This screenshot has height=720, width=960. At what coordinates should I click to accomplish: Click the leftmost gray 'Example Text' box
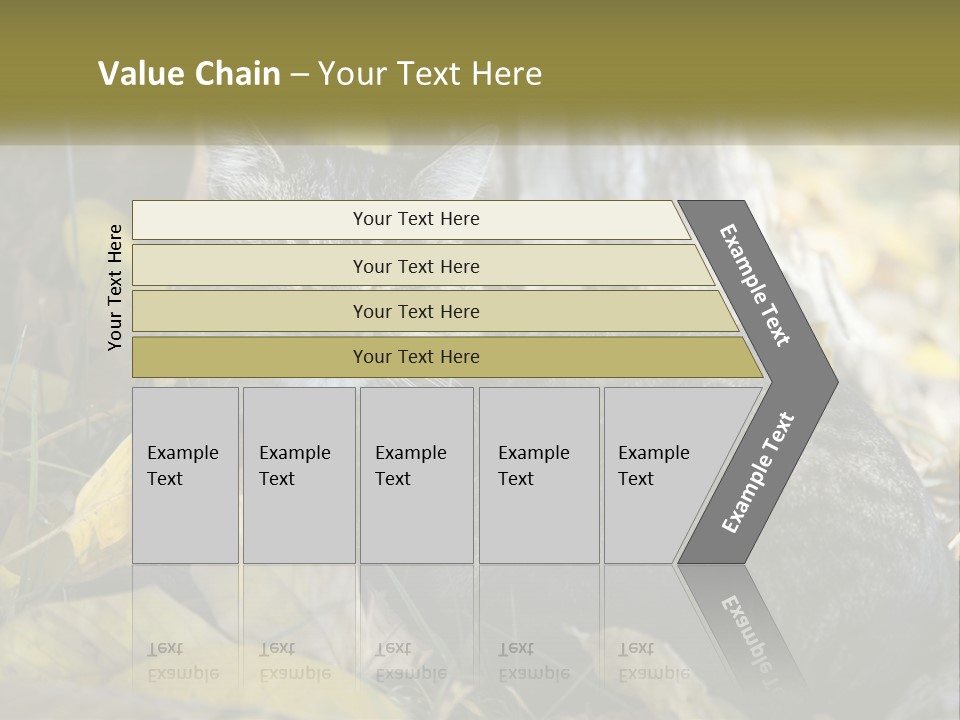coord(185,474)
